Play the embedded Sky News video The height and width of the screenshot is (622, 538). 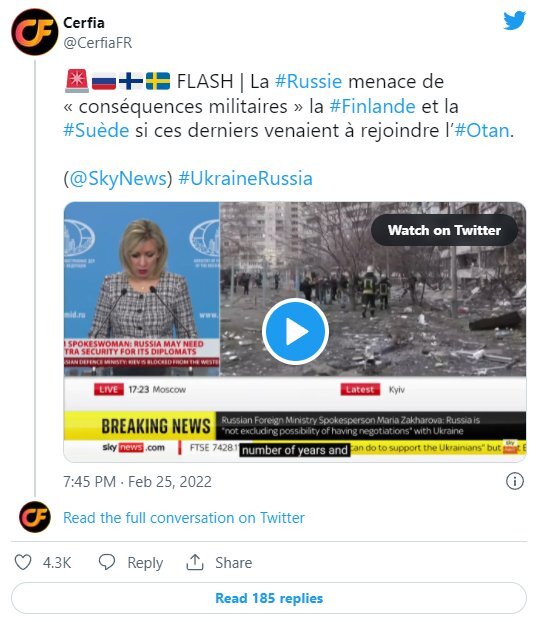(x=295, y=331)
